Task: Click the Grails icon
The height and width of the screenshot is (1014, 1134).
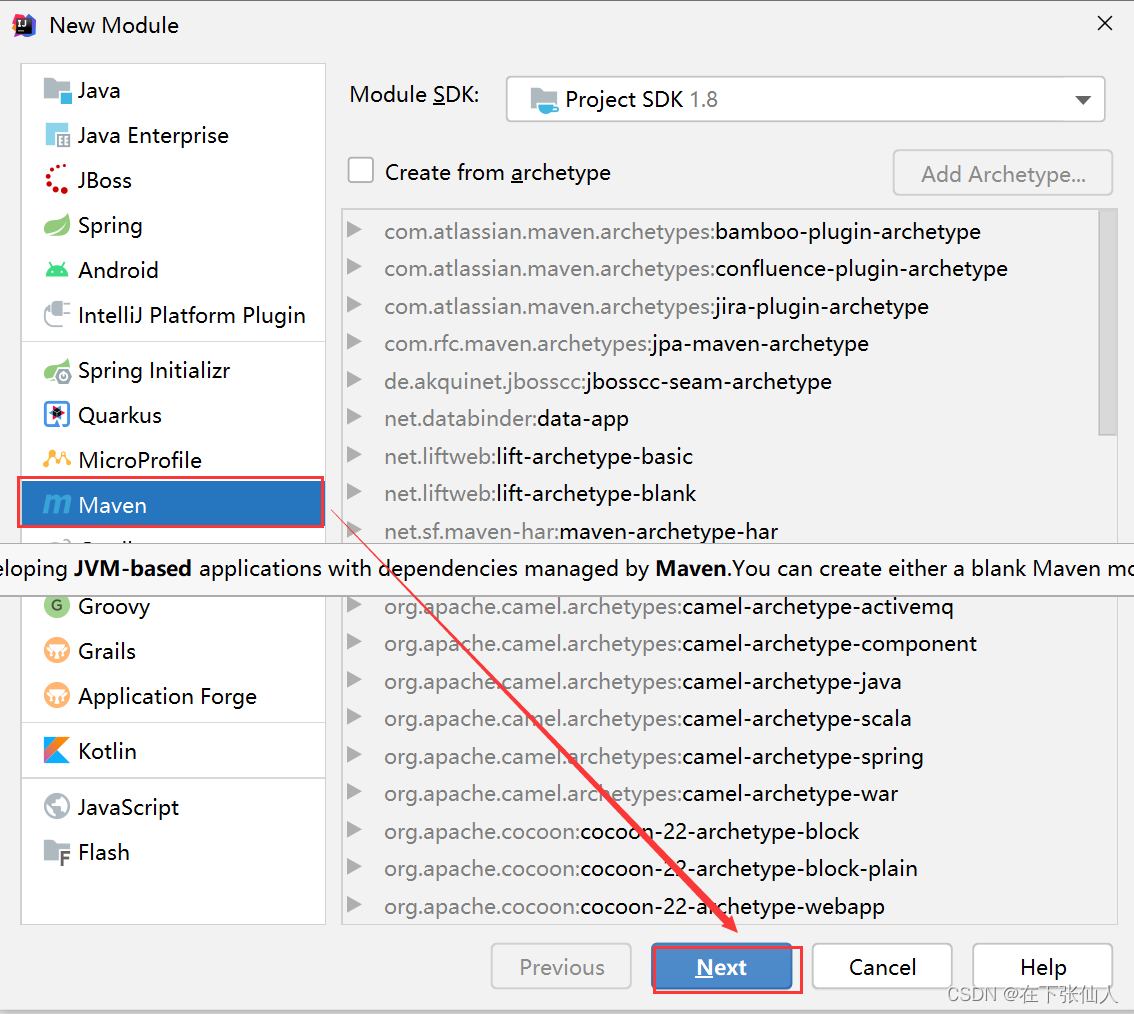Action: click(x=57, y=651)
